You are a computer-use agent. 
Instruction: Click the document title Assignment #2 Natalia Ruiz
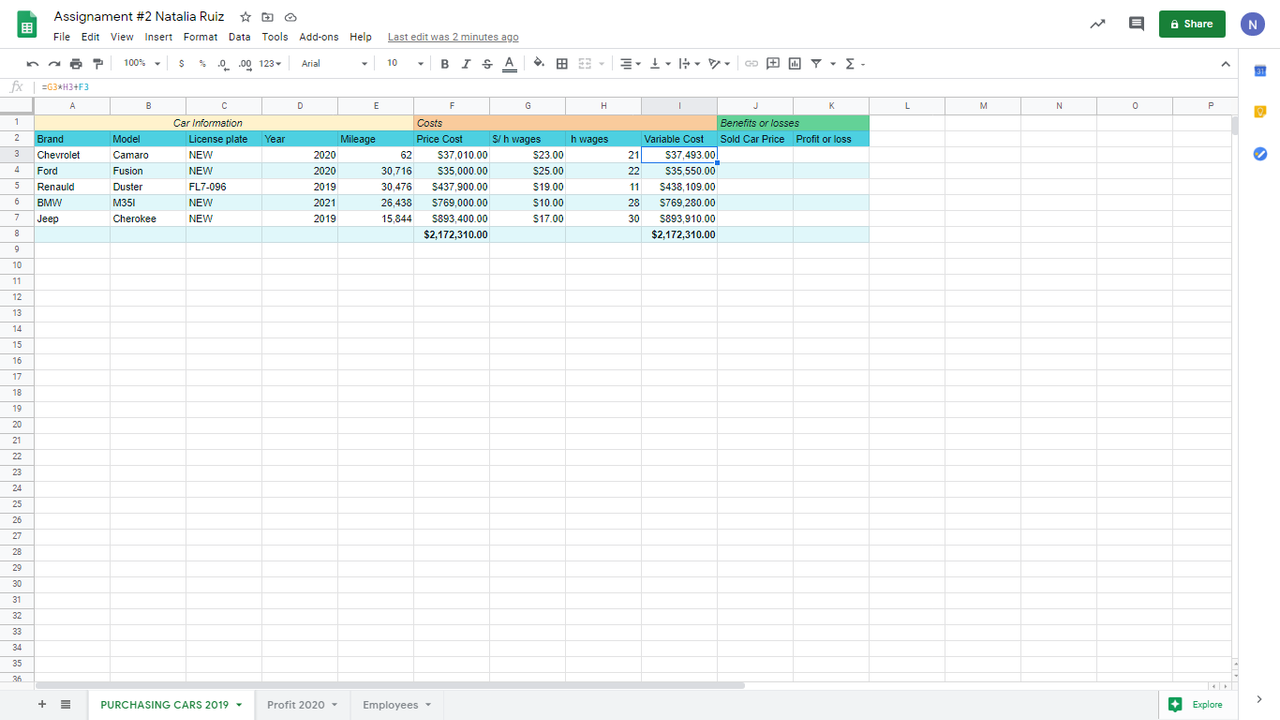pyautogui.click(x=139, y=17)
